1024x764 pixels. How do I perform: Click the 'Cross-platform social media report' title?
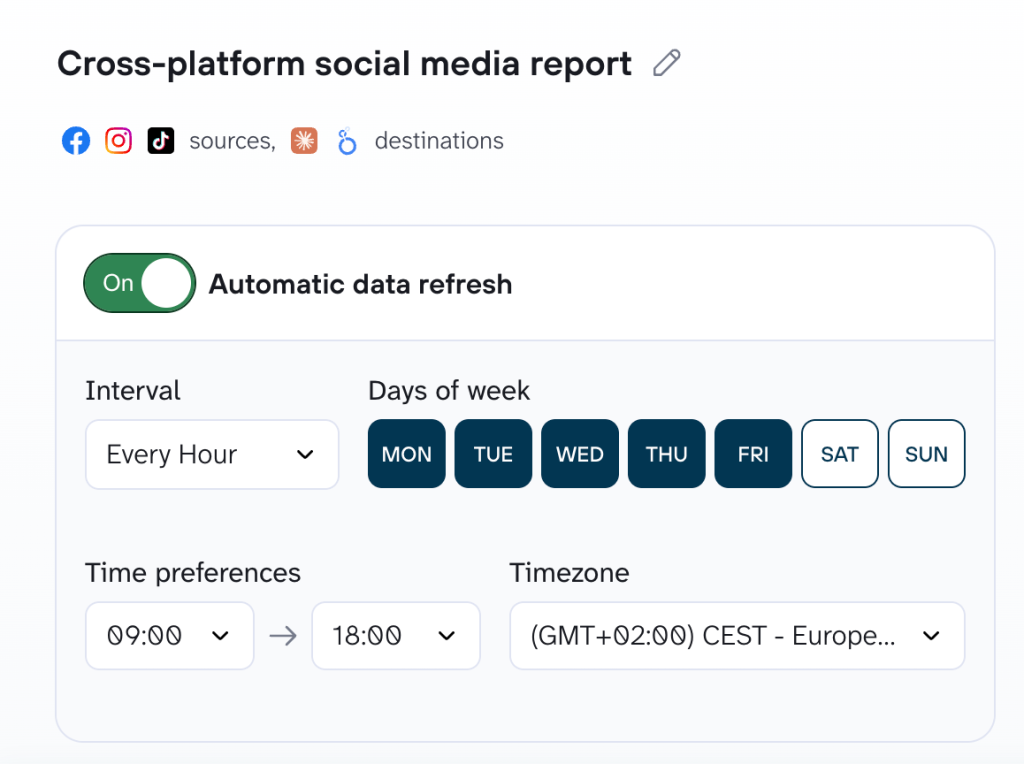click(344, 64)
